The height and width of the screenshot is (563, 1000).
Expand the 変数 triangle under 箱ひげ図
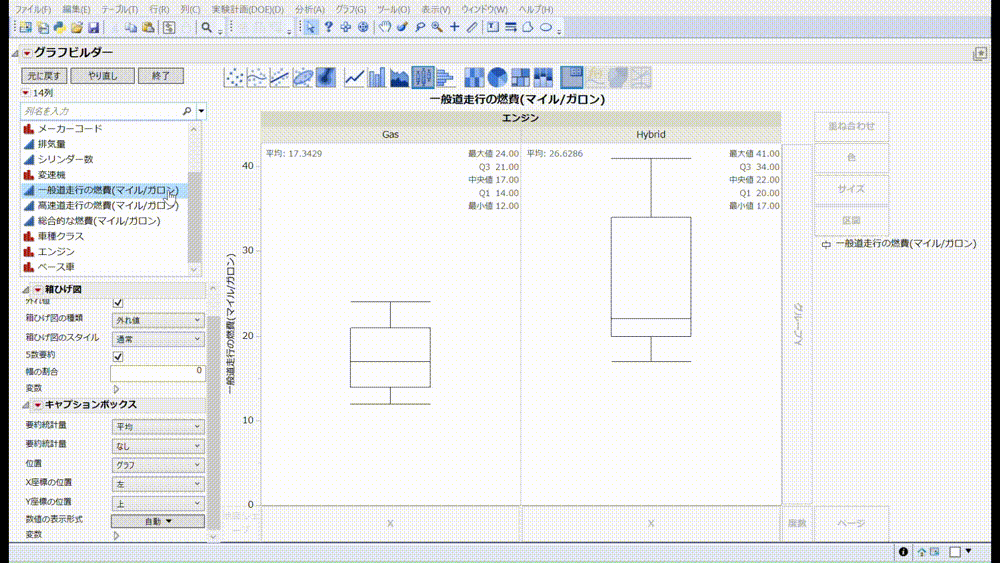point(116,389)
